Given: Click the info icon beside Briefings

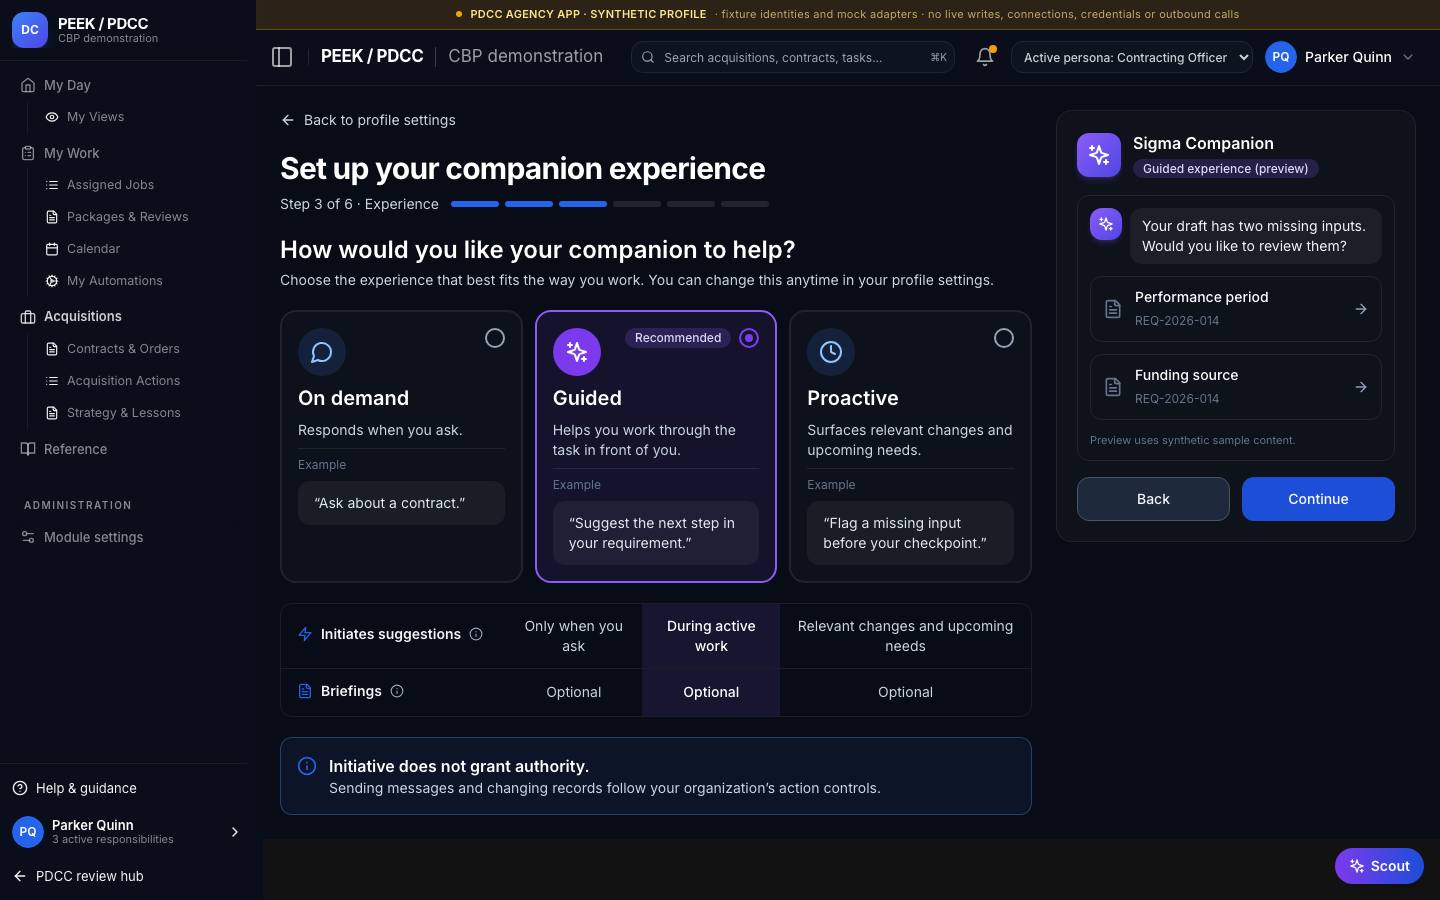Looking at the screenshot, I should (397, 691).
